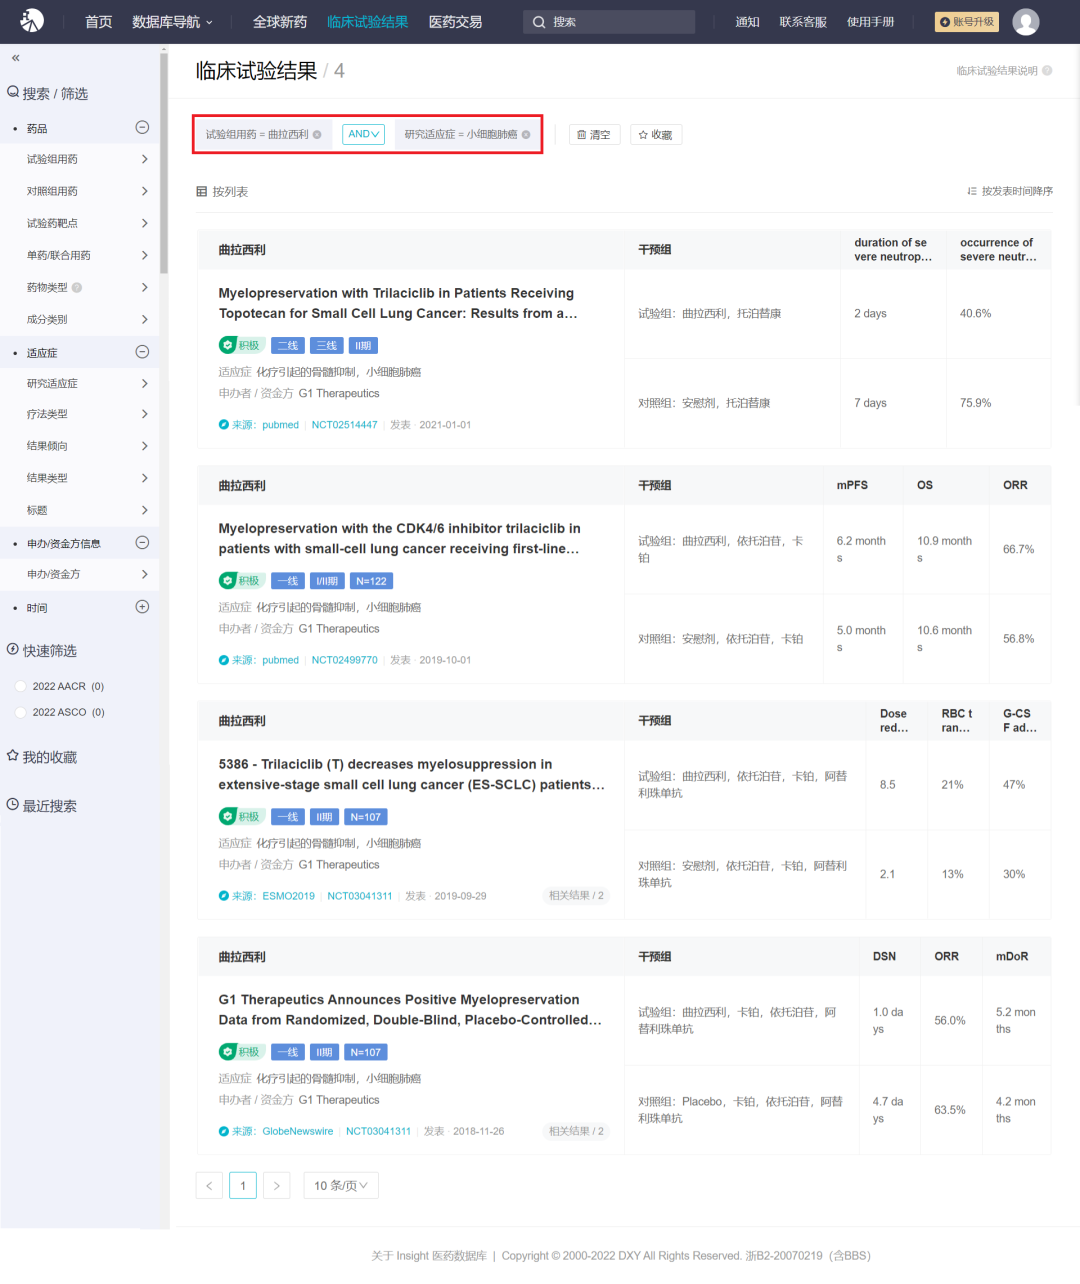Select the 2022 AACR quick filter
Image resolution: width=1080 pixels, height=1284 pixels.
pyautogui.click(x=21, y=686)
